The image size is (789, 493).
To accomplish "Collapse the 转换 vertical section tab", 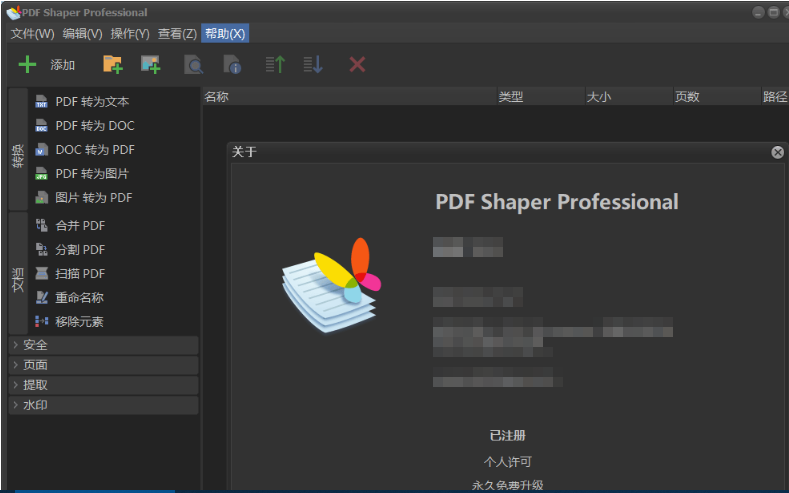I will (x=18, y=149).
